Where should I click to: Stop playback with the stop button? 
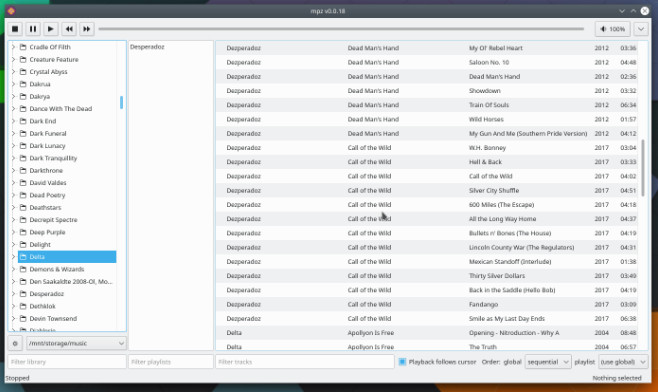click(x=15, y=29)
